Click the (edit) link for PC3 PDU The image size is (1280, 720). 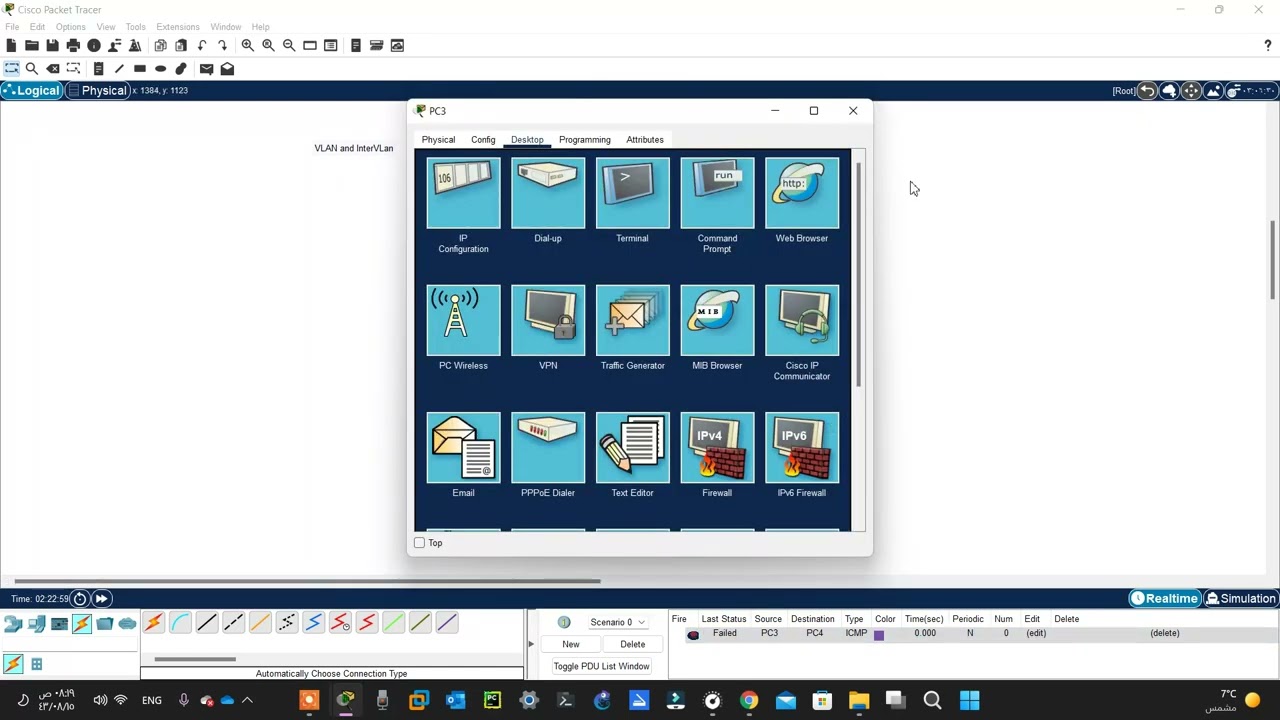1036,633
